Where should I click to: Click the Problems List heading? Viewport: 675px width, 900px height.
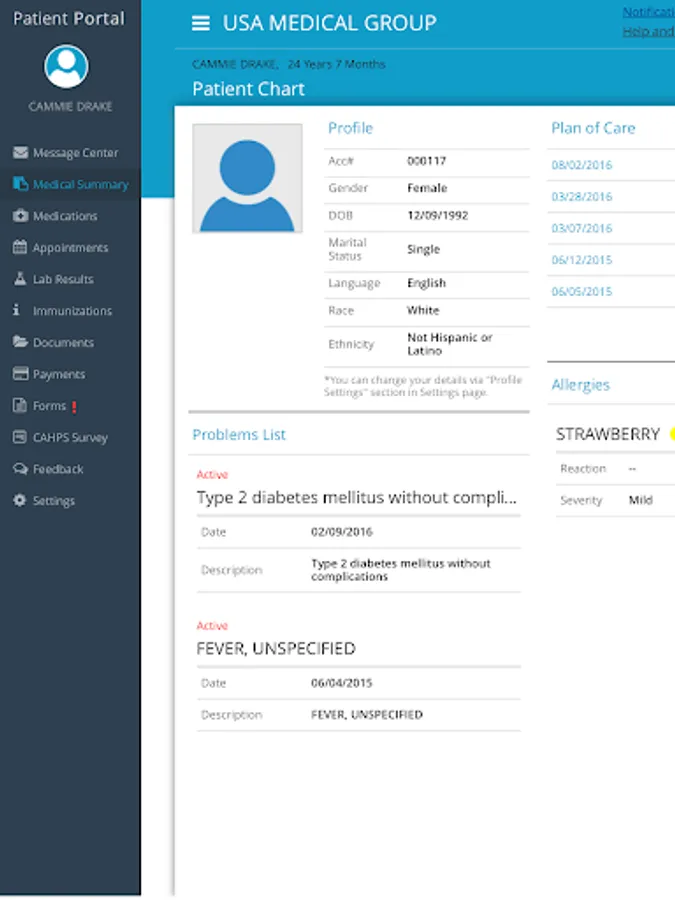coord(239,435)
